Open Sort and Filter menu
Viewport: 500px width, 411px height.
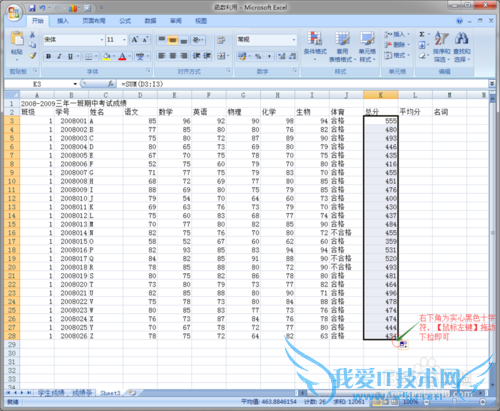pyautogui.click(x=442, y=47)
